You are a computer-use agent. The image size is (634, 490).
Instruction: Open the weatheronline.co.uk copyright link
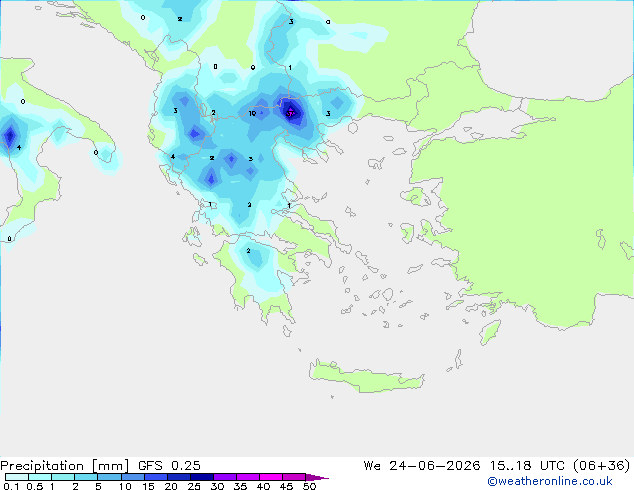click(x=550, y=481)
